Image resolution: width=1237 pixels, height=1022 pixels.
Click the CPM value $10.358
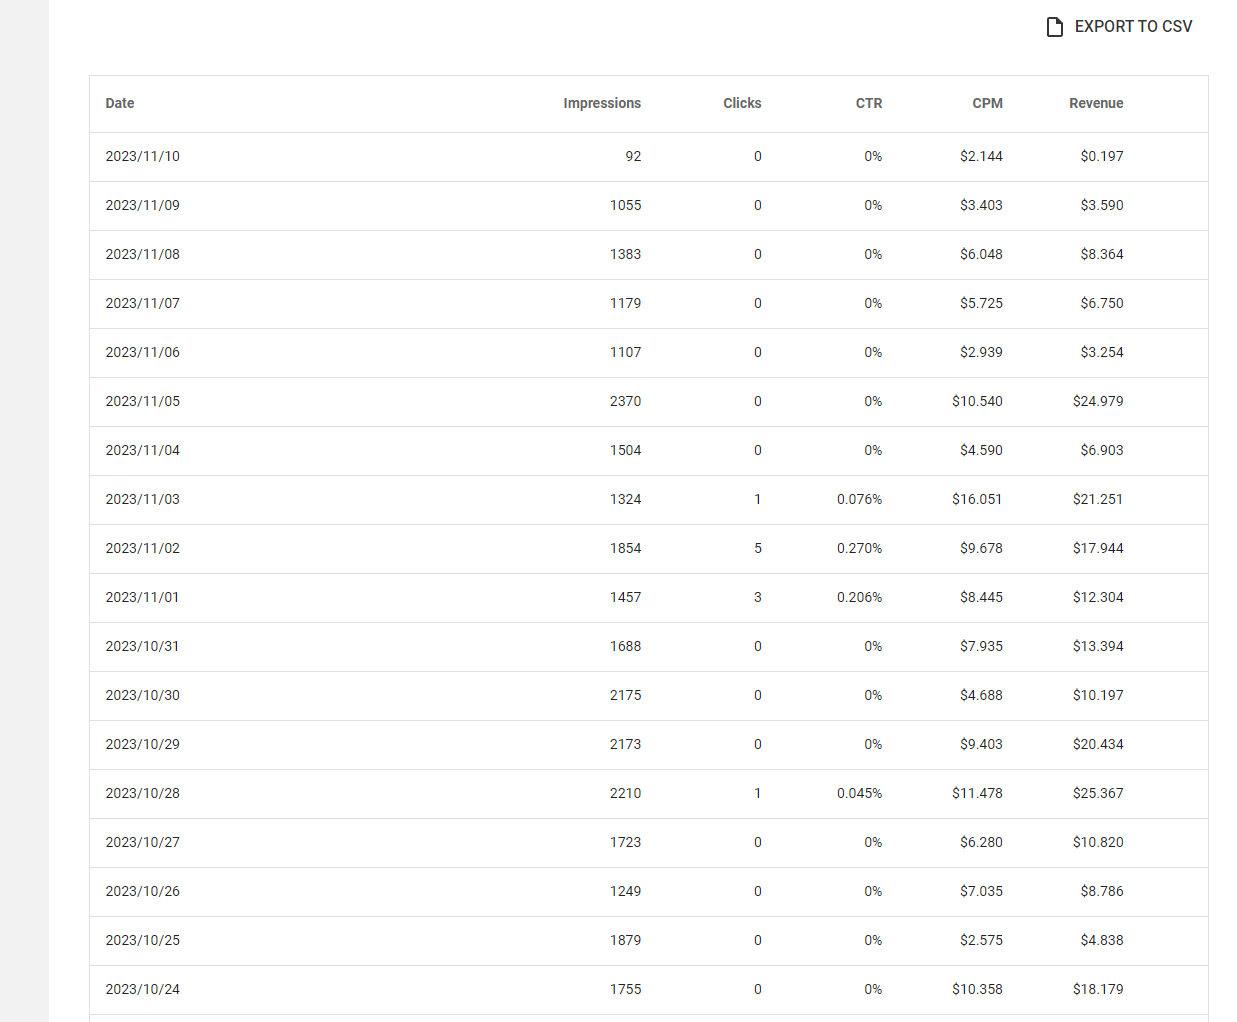977,989
